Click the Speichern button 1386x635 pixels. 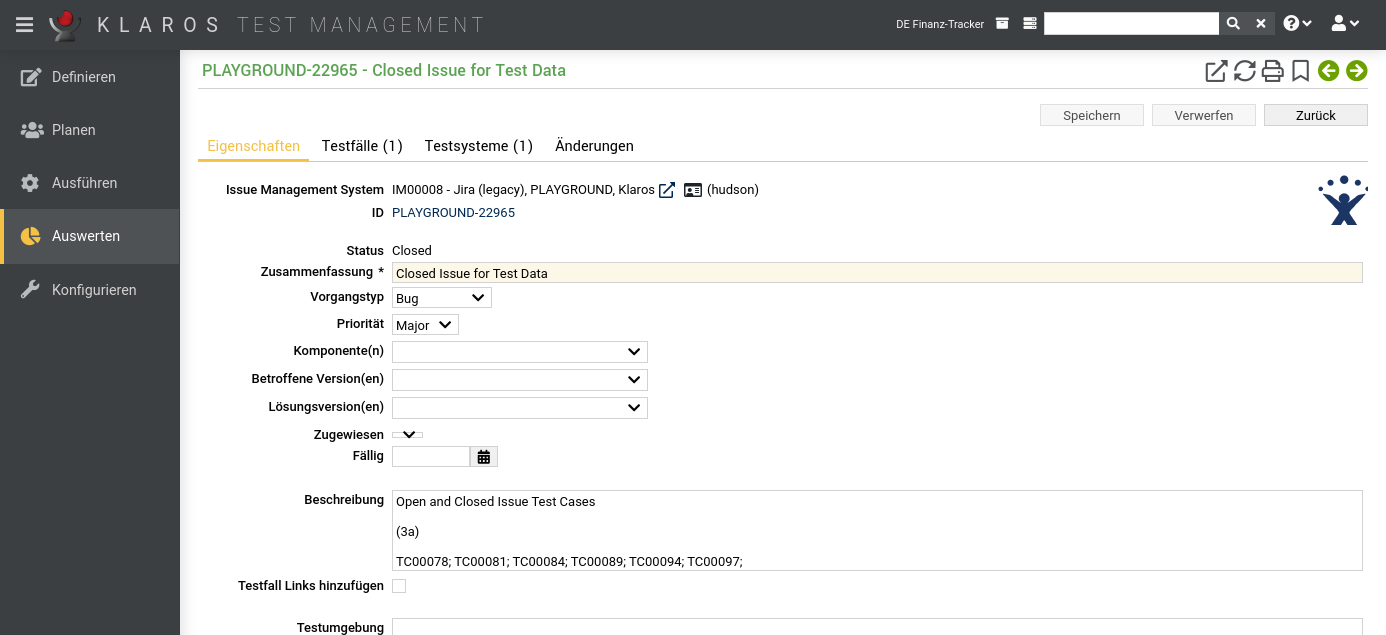[1091, 115]
